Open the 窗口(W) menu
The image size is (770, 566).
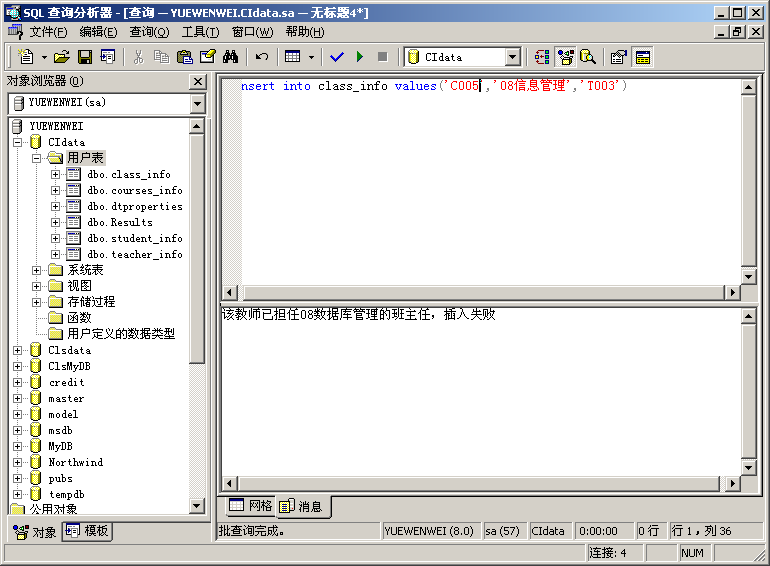(x=252, y=32)
